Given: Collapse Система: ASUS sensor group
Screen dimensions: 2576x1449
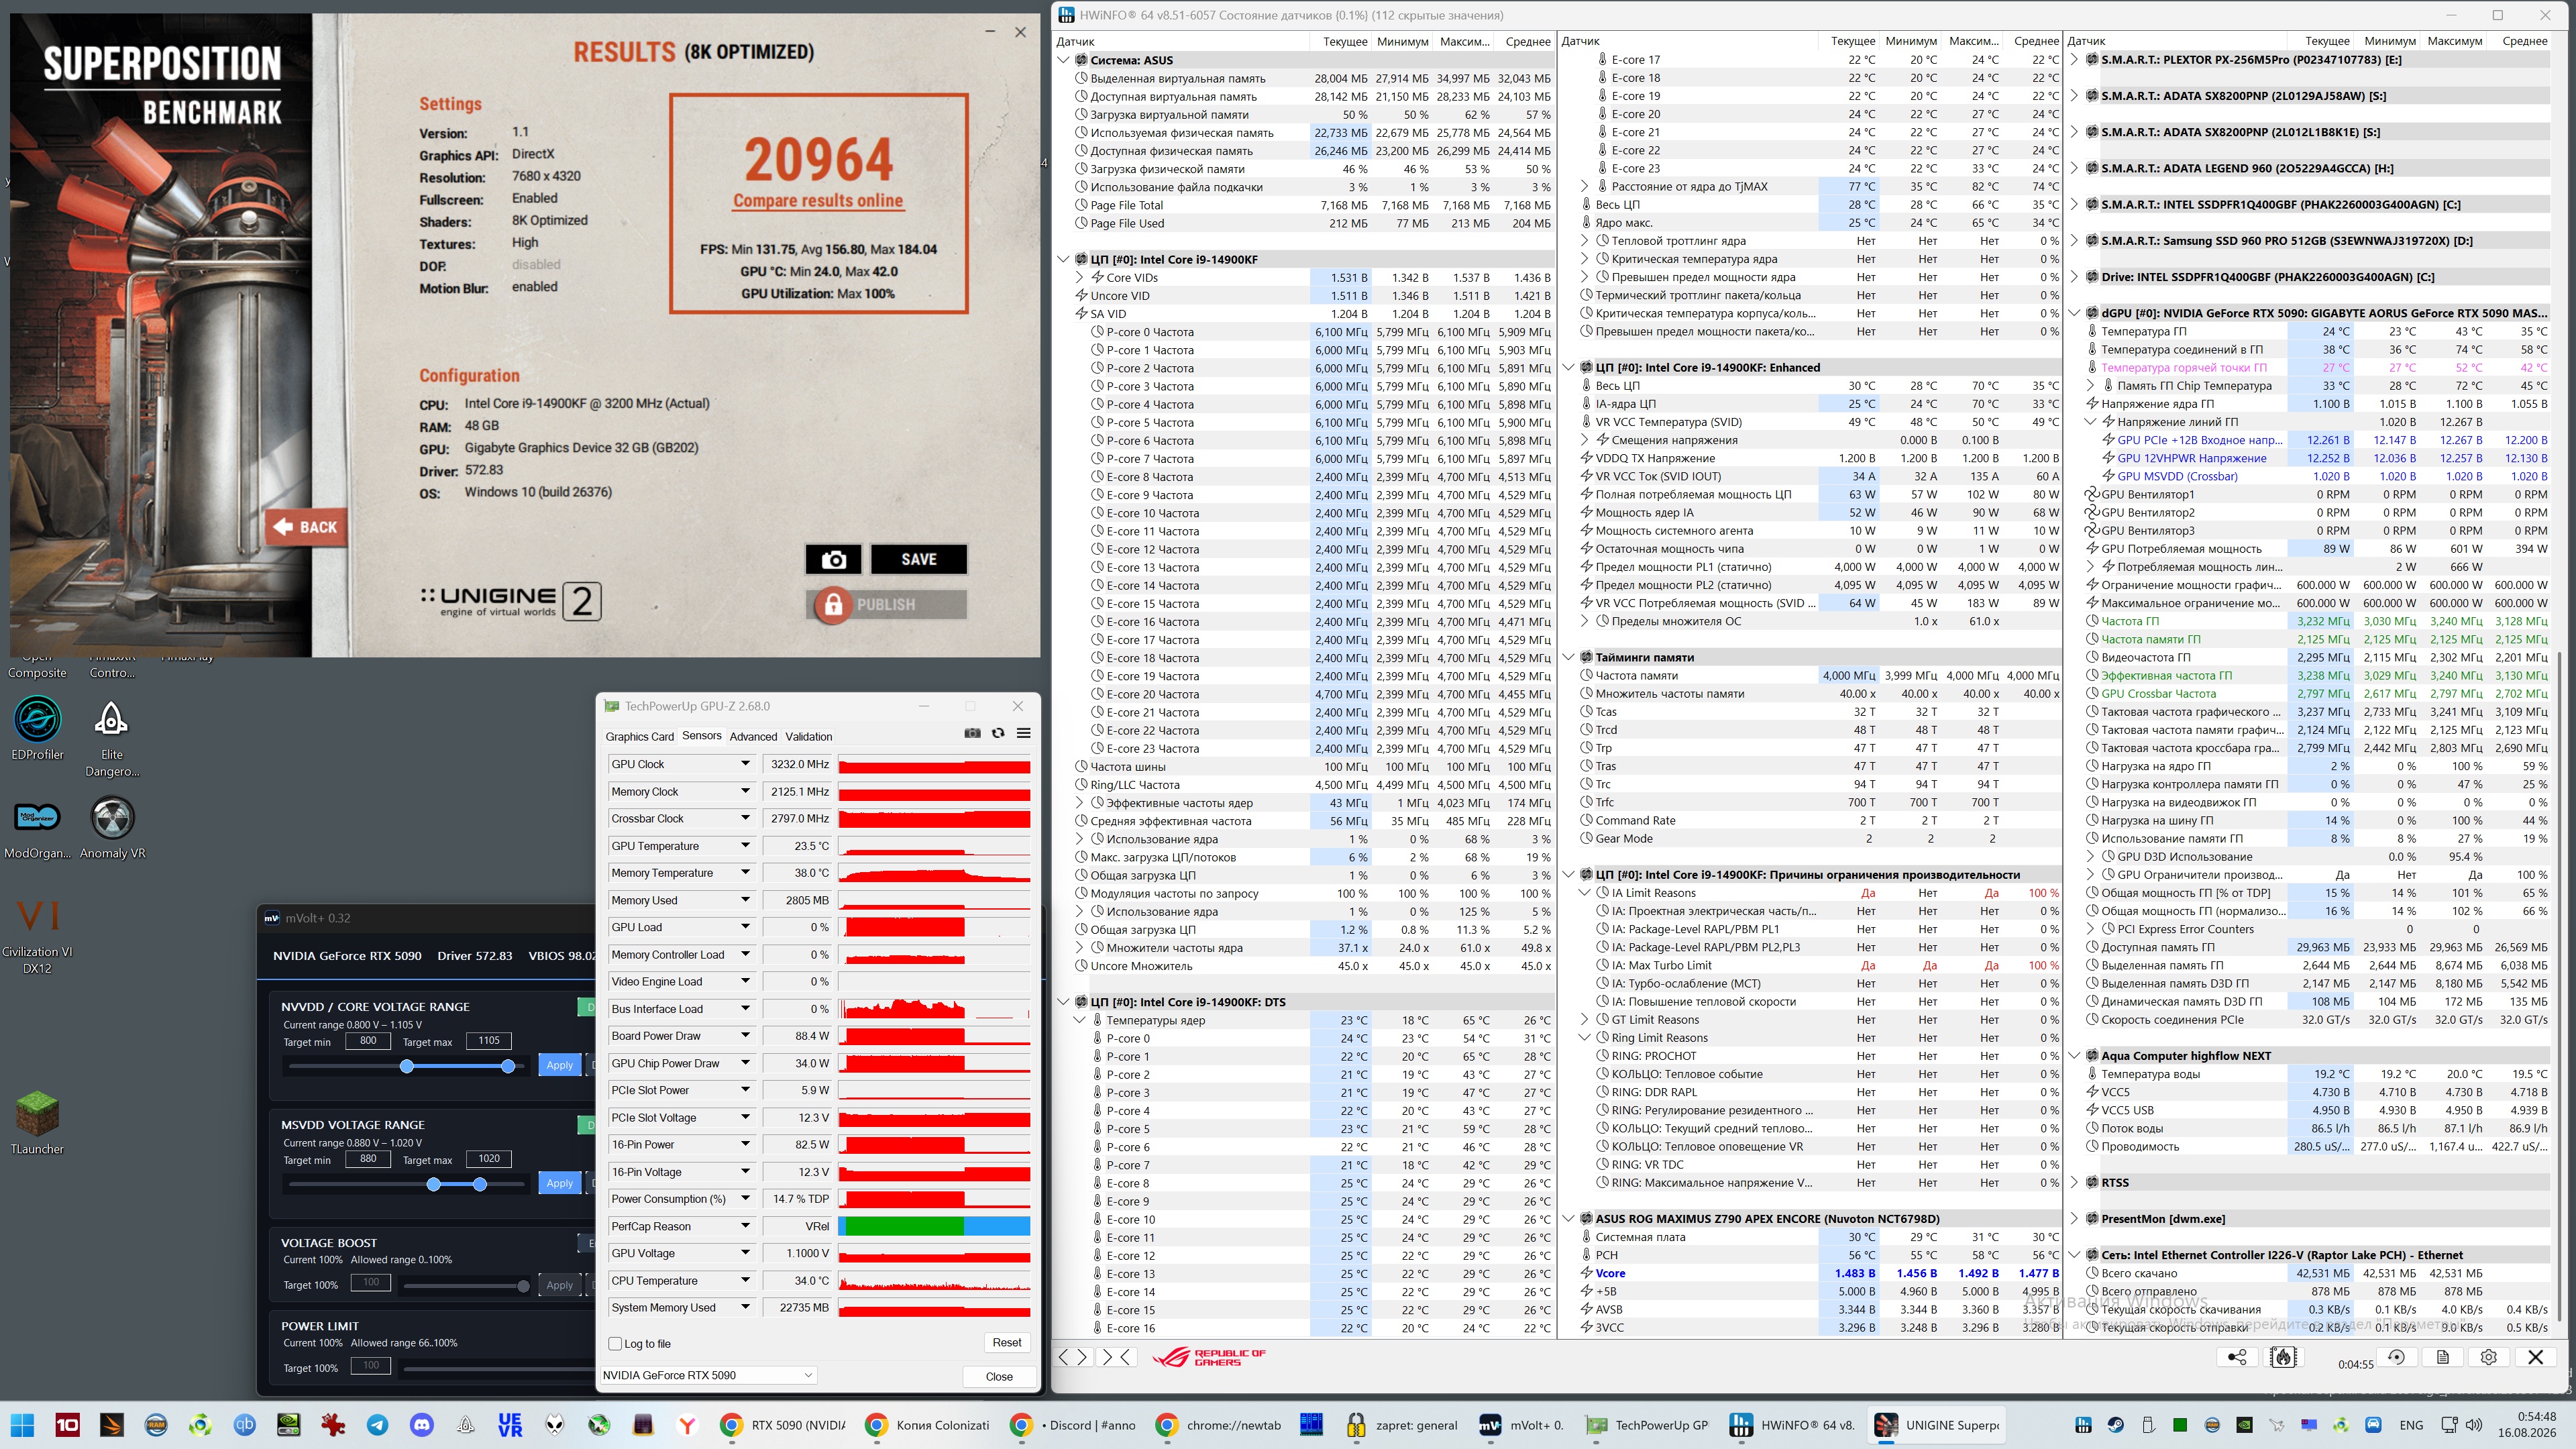Looking at the screenshot, I should pyautogui.click(x=1064, y=60).
